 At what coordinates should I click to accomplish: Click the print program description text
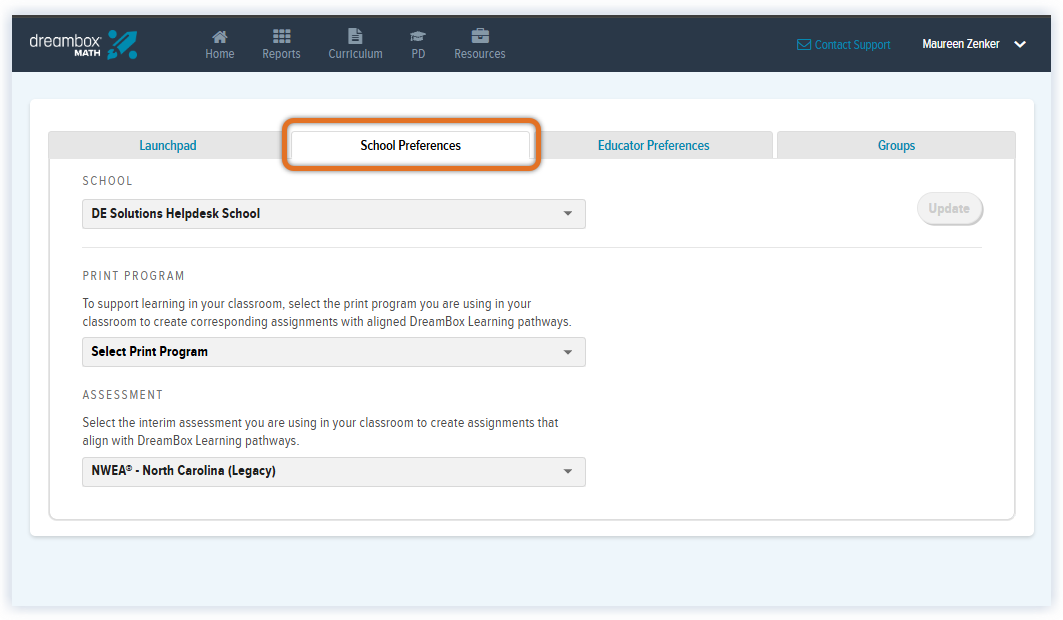click(x=327, y=312)
